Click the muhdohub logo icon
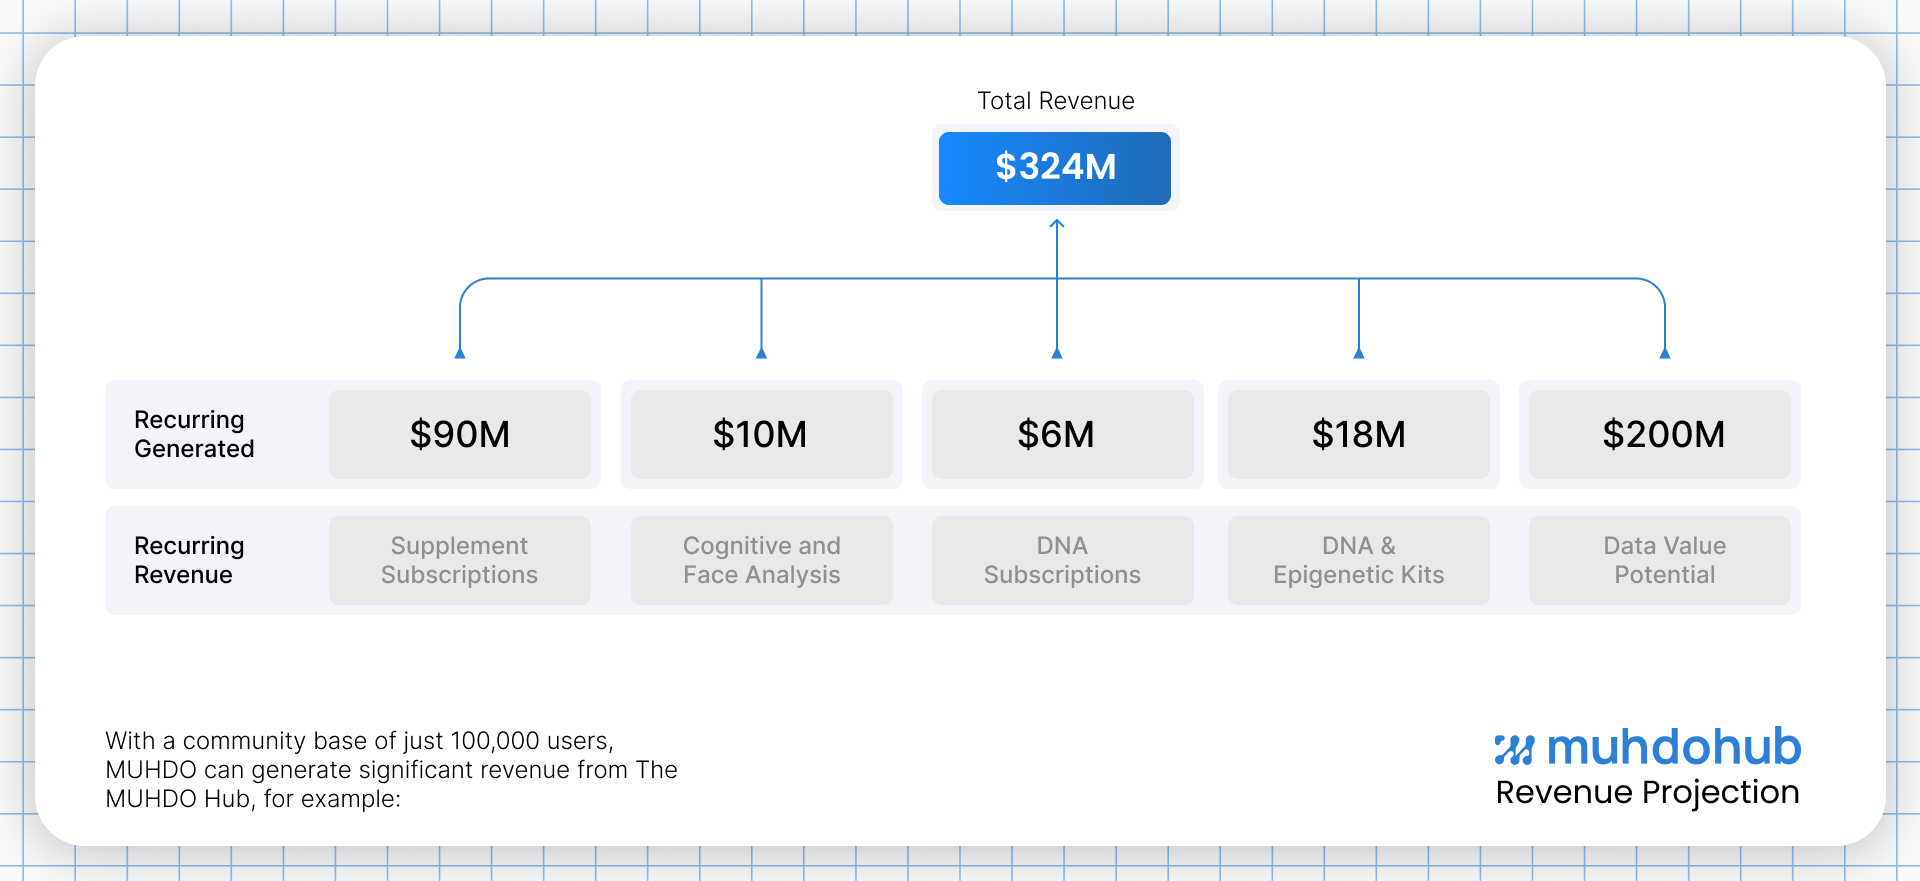Image resolution: width=1920 pixels, height=881 pixels. click(1513, 749)
